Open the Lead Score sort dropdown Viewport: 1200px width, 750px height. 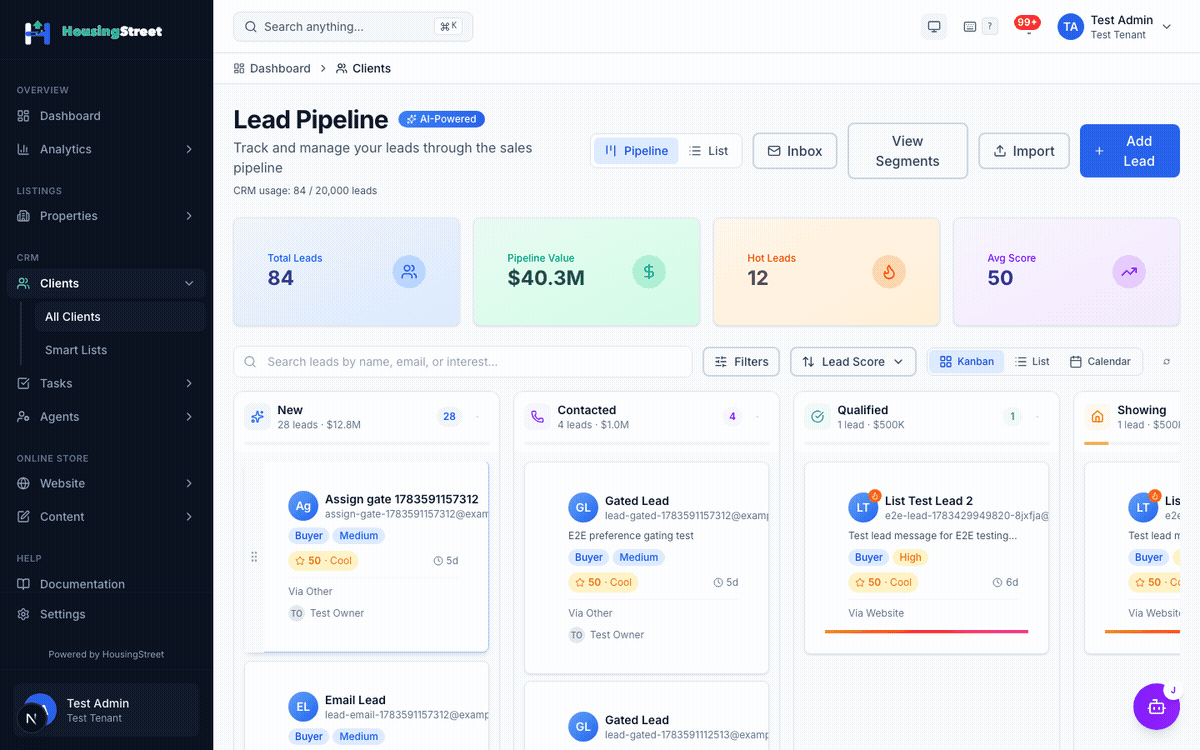coord(853,362)
